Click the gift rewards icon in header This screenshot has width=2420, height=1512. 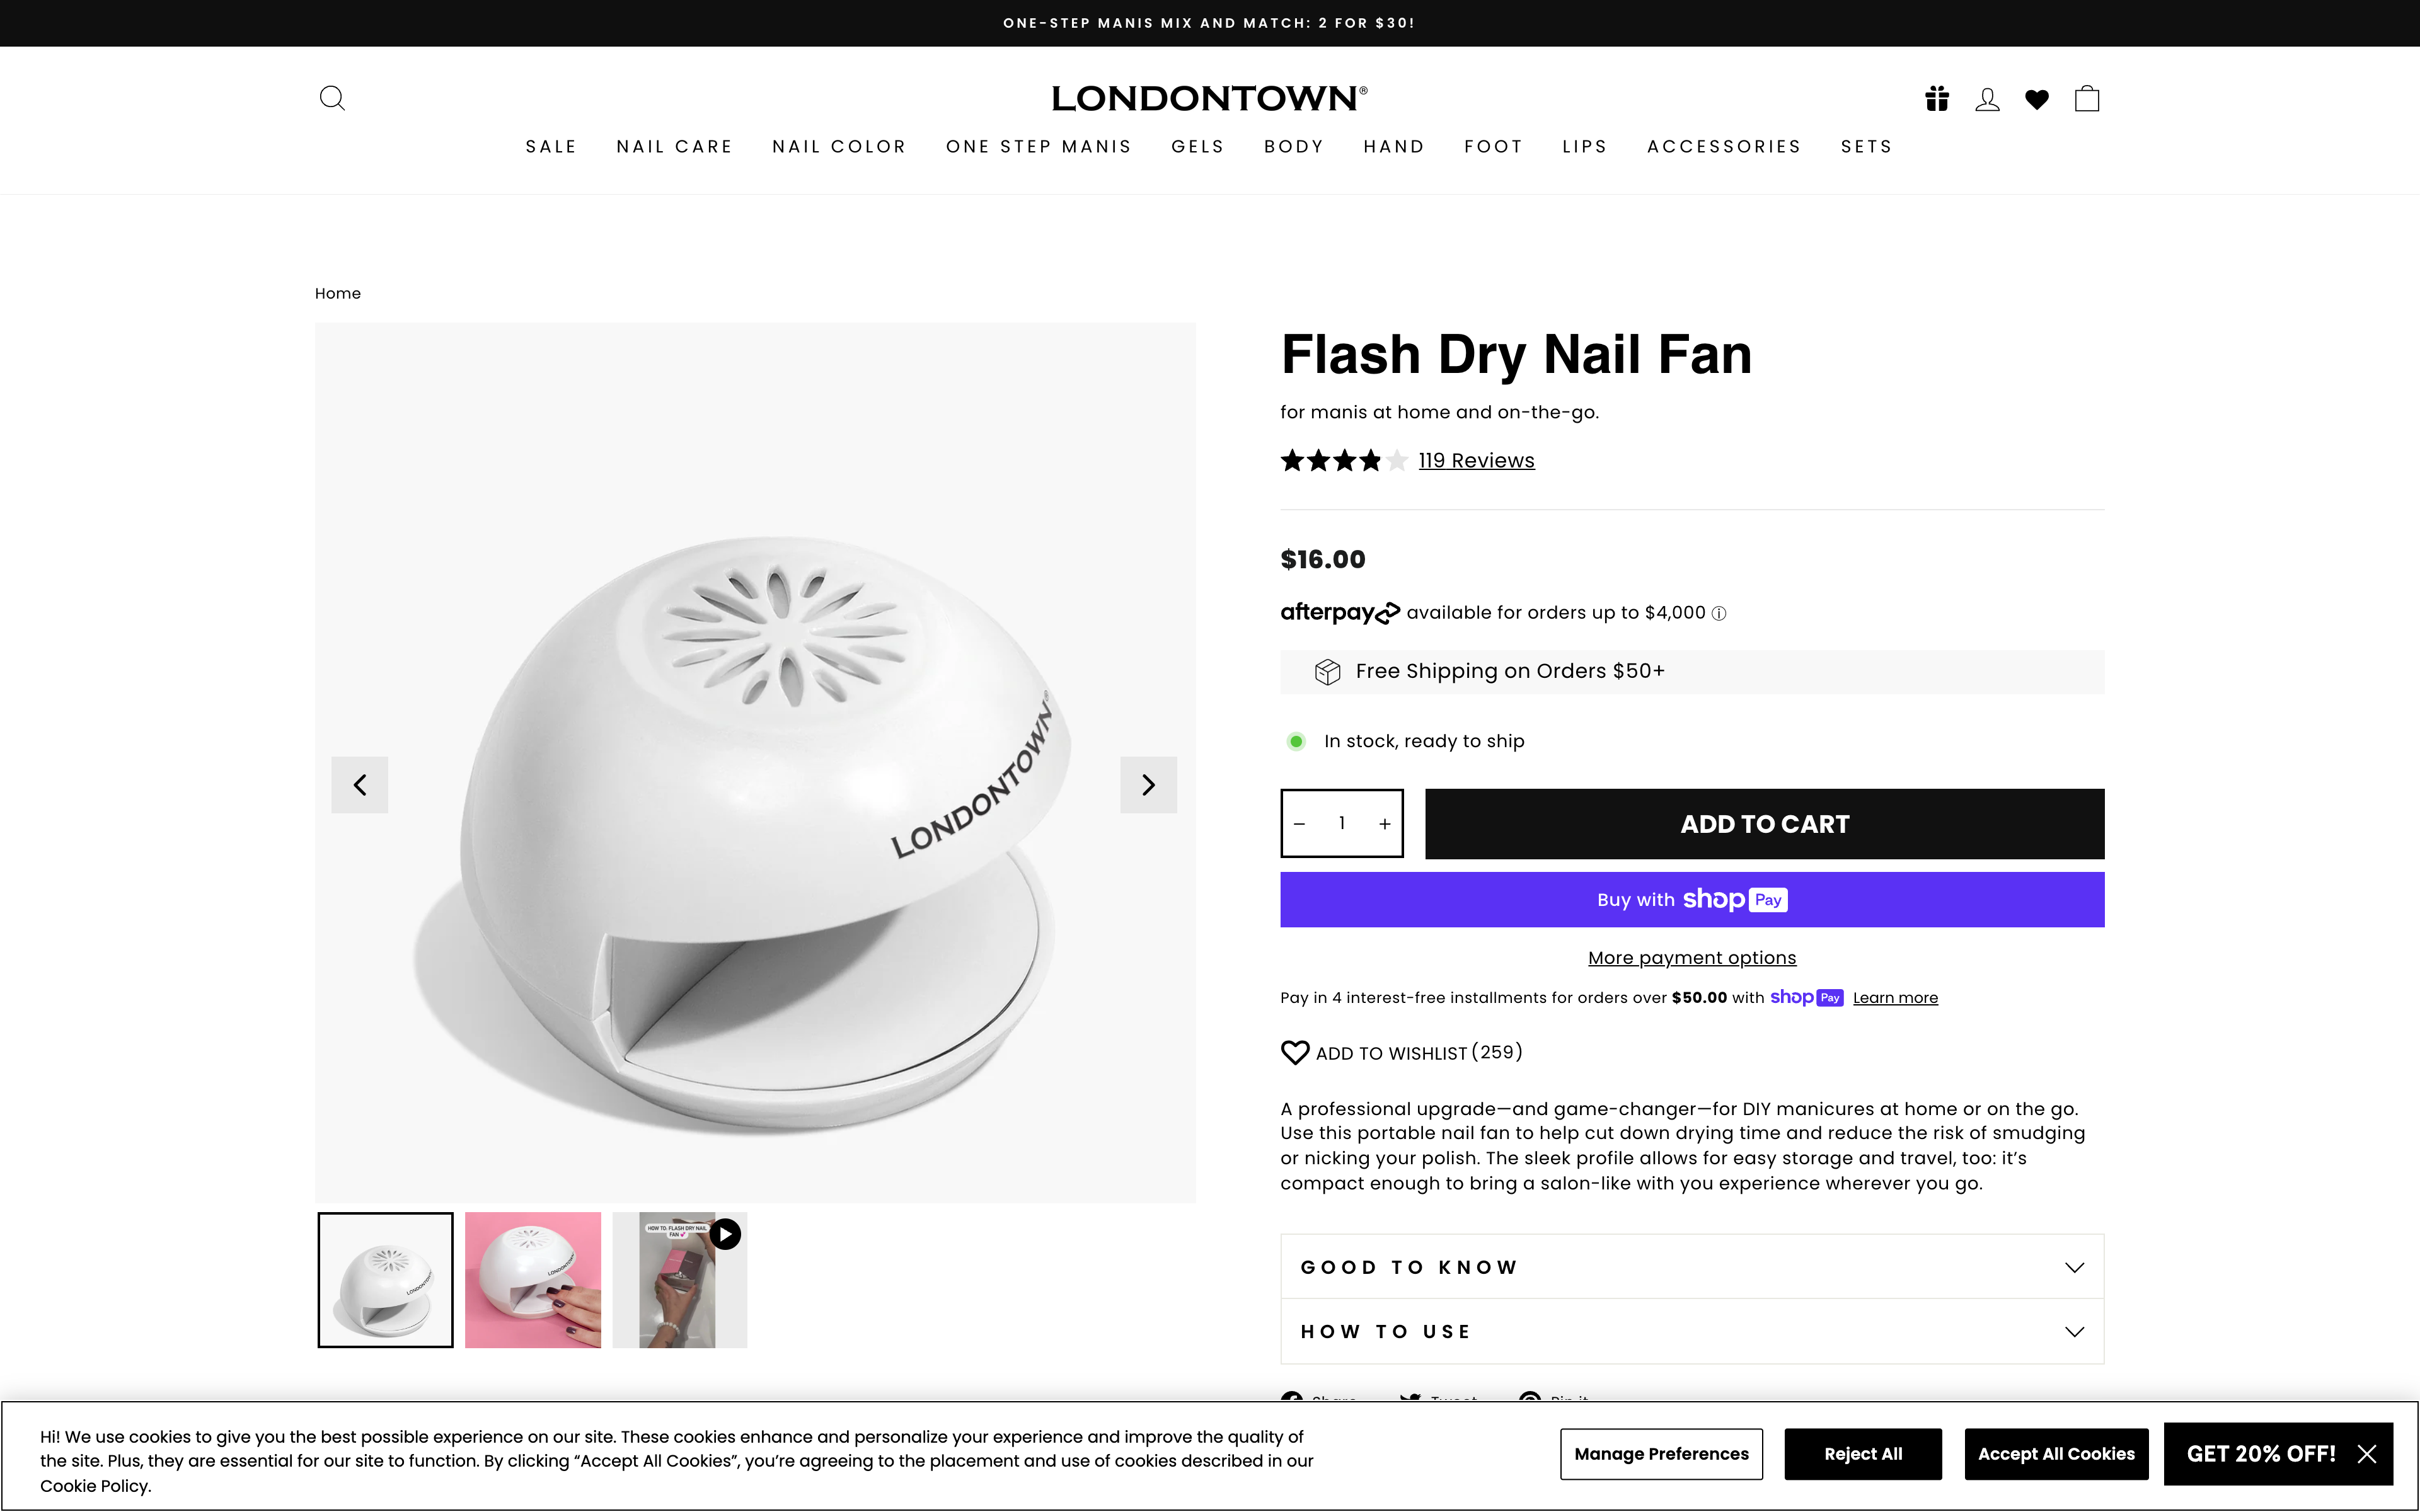click(1936, 98)
